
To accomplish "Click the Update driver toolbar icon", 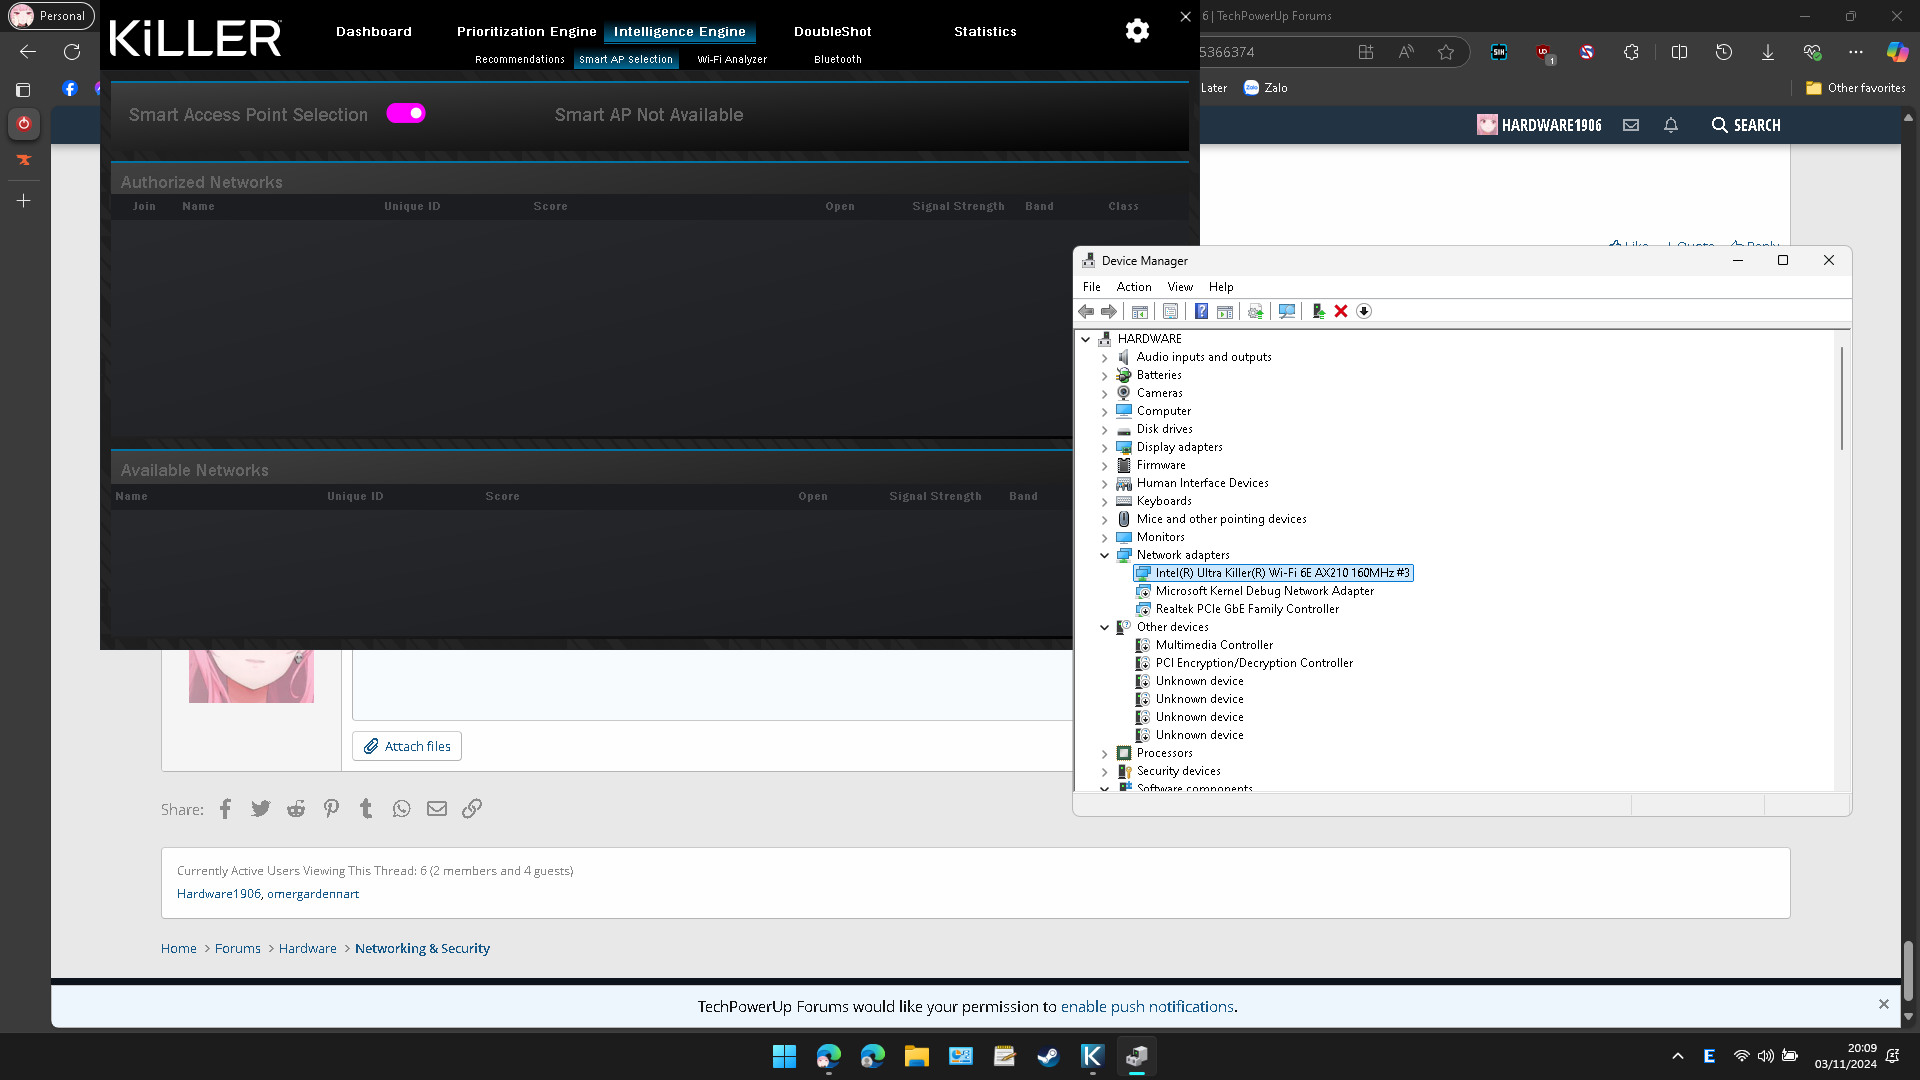I will click(x=1256, y=312).
